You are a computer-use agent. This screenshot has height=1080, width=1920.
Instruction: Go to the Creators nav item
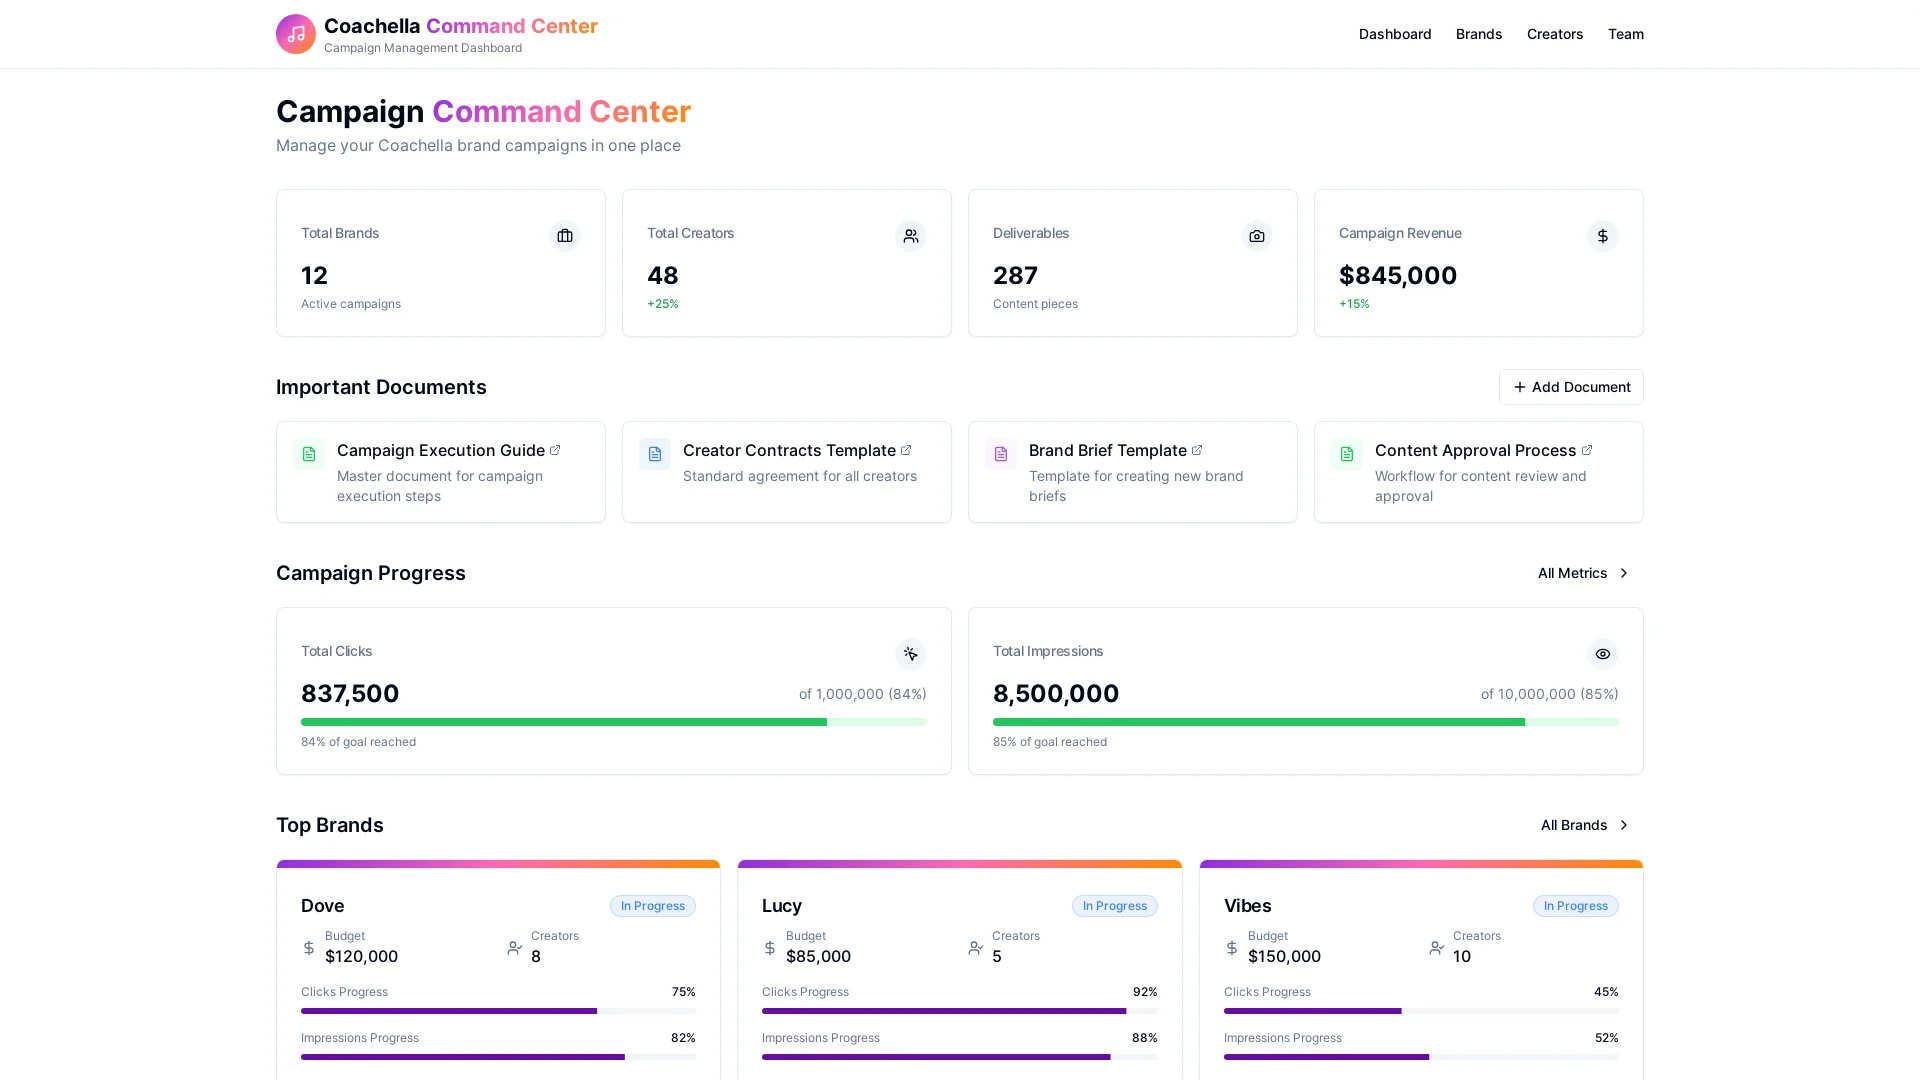pyautogui.click(x=1554, y=34)
